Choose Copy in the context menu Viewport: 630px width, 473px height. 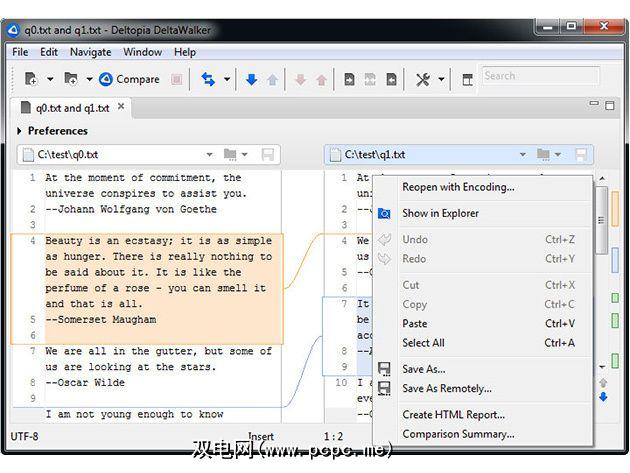click(483, 304)
